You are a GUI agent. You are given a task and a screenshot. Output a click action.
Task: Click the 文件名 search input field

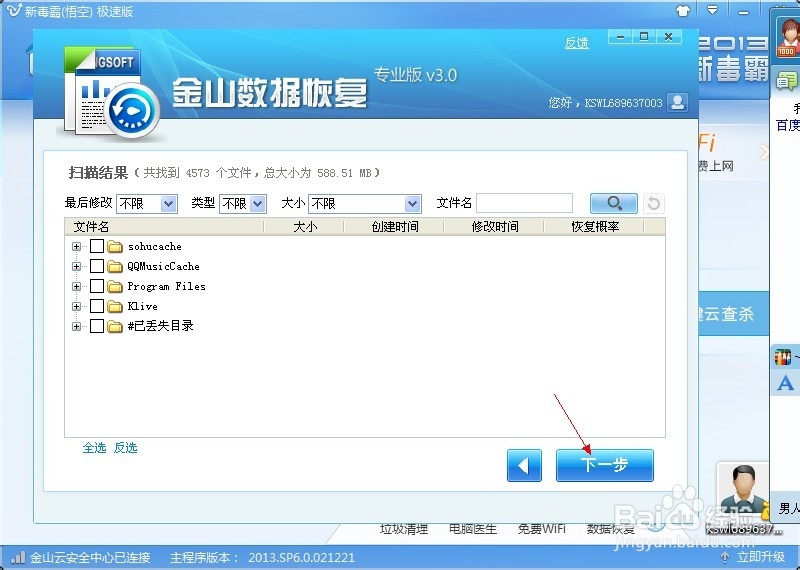524,203
